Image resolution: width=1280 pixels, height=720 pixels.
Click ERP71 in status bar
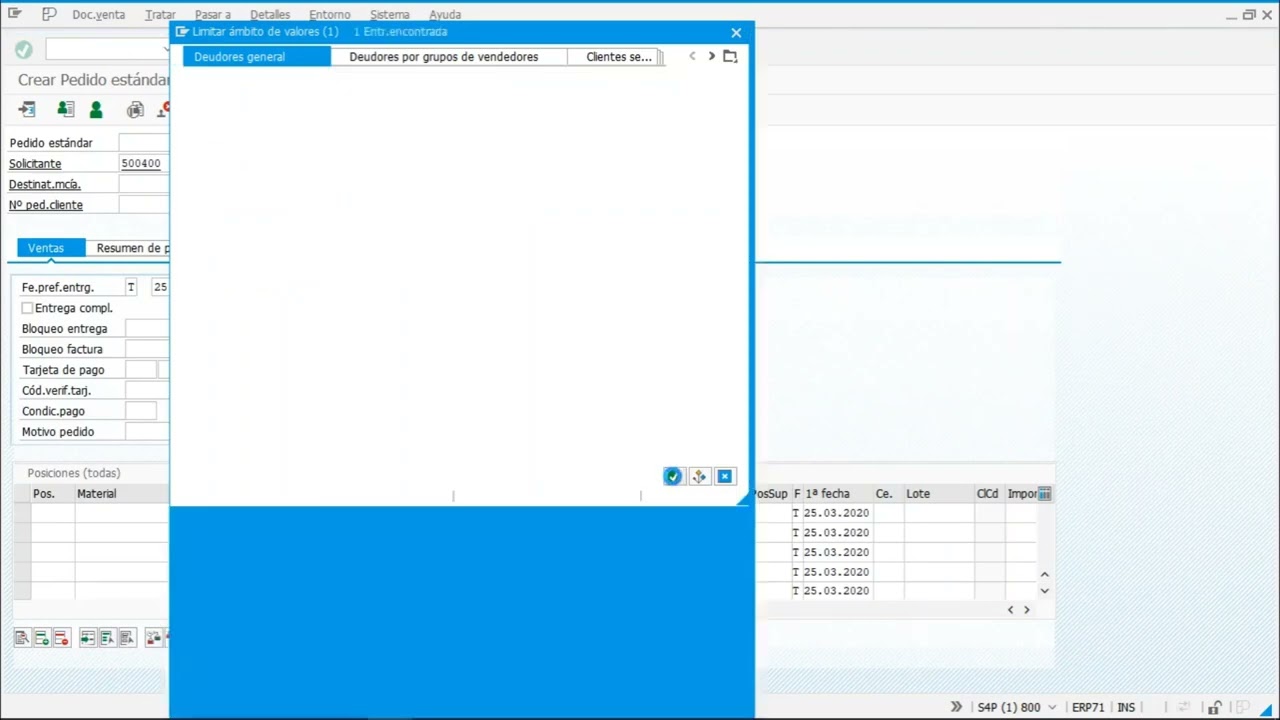click(1088, 707)
